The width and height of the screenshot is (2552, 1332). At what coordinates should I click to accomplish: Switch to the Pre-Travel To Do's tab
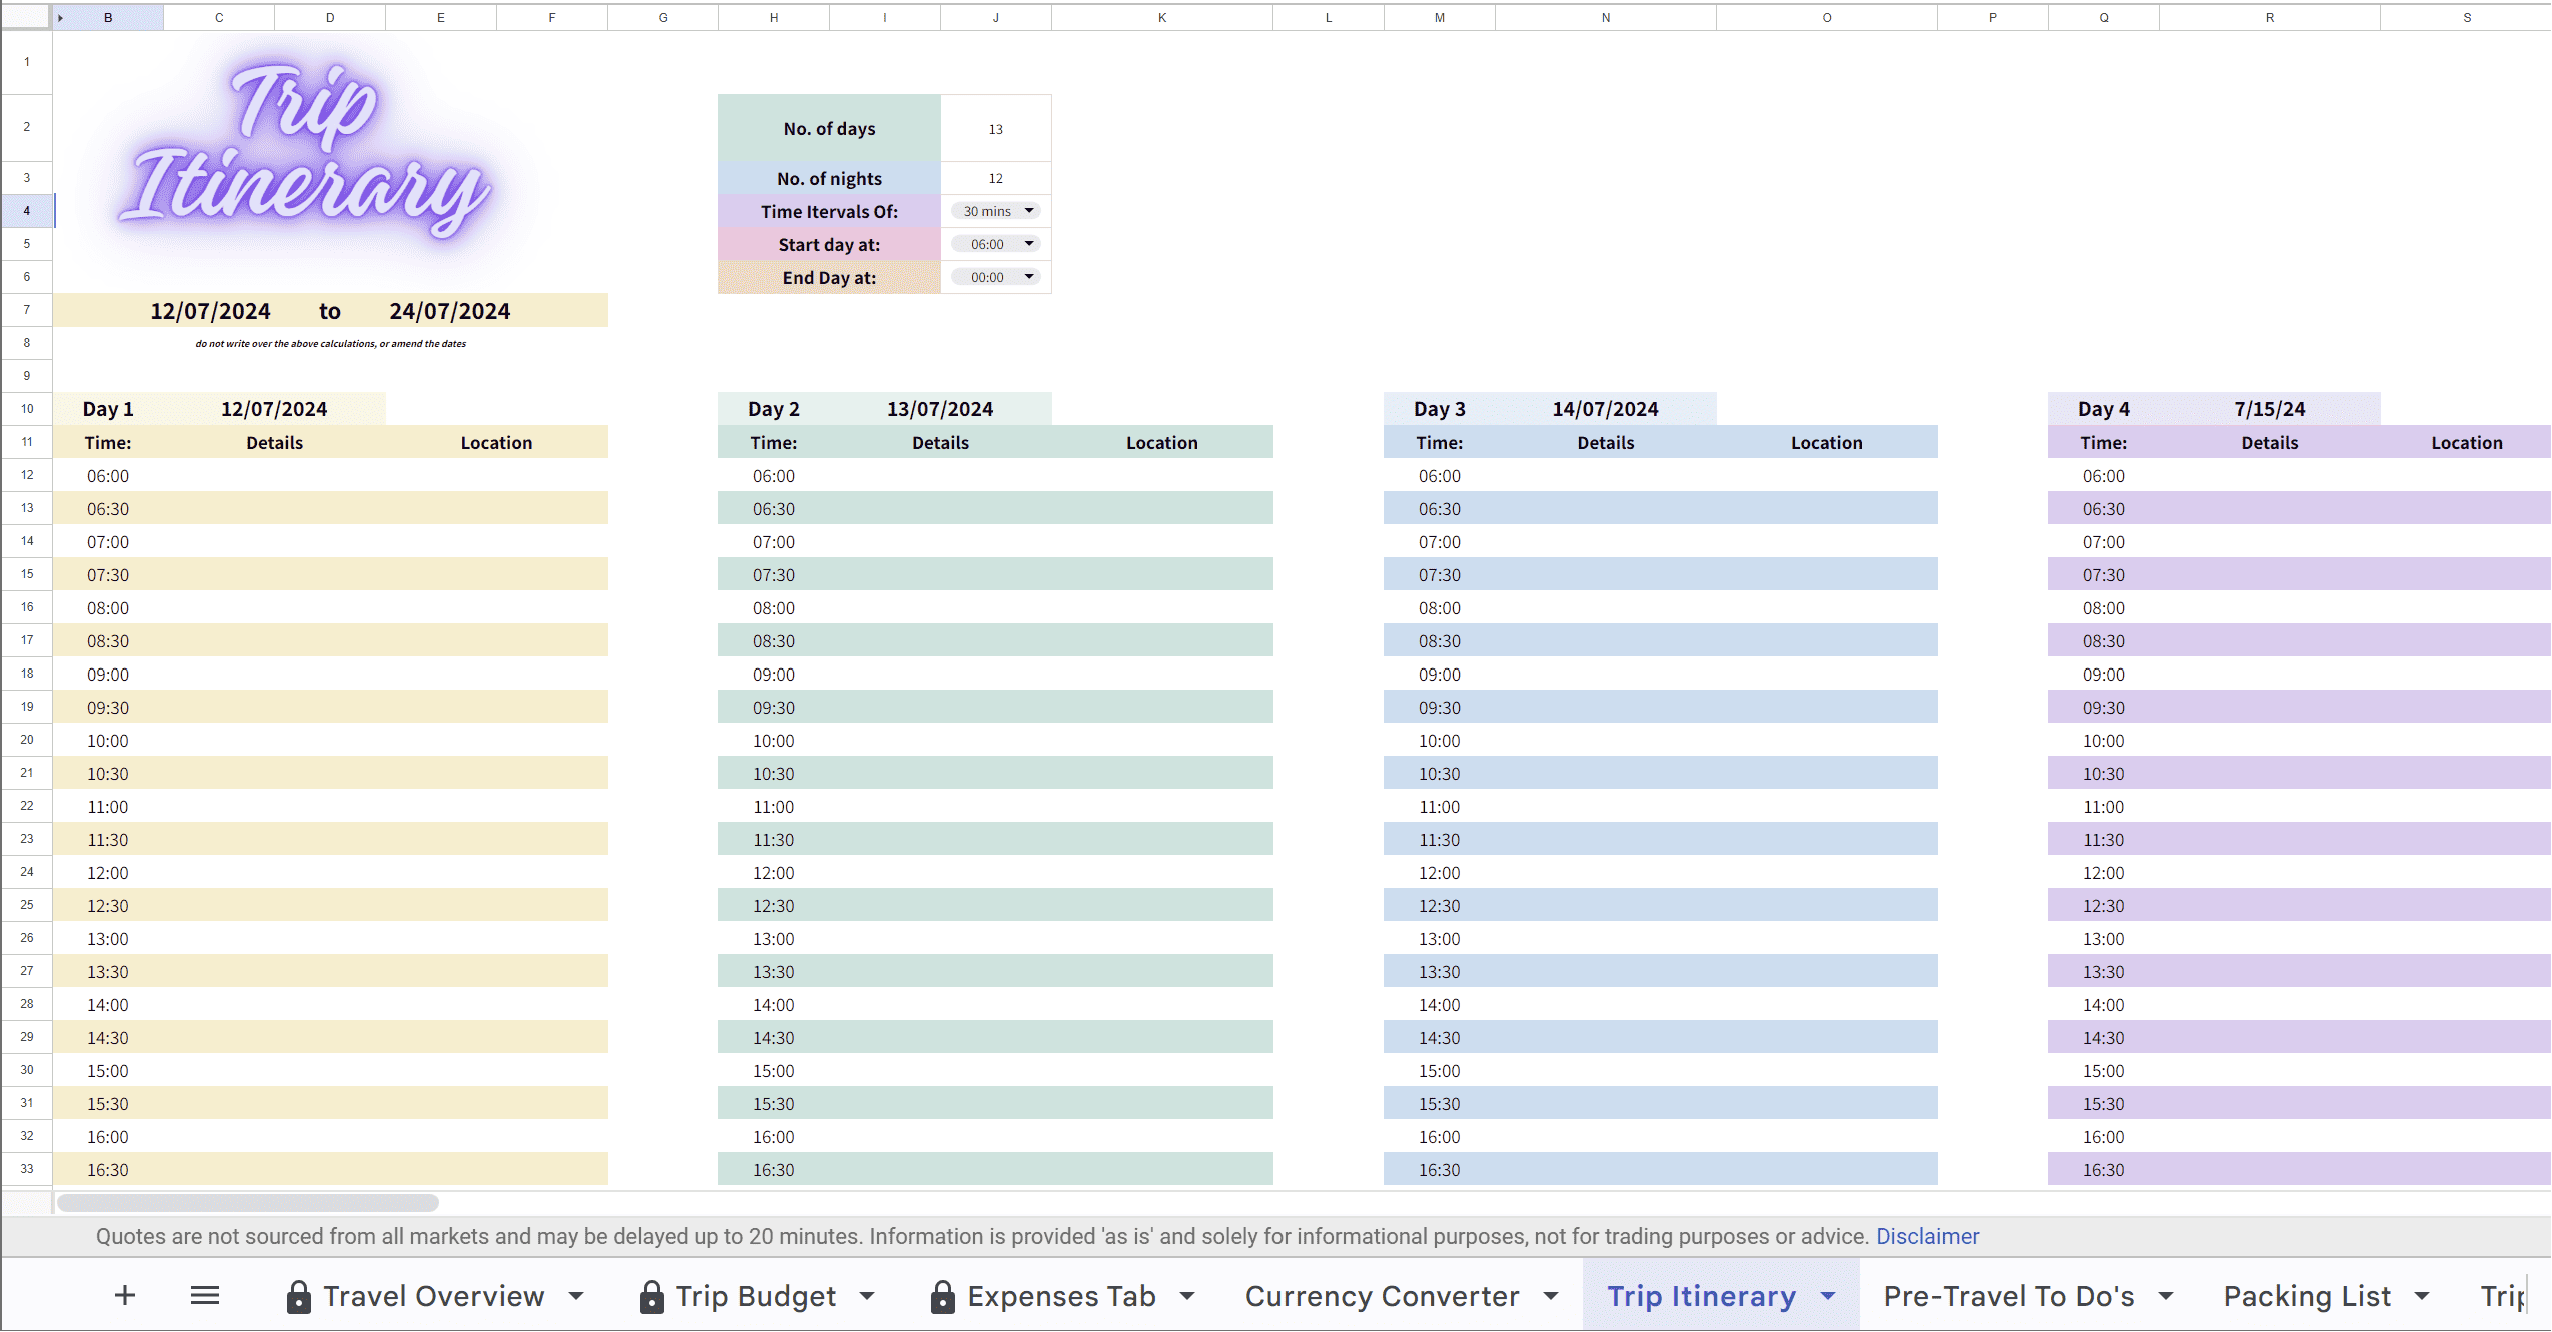tap(2008, 1296)
